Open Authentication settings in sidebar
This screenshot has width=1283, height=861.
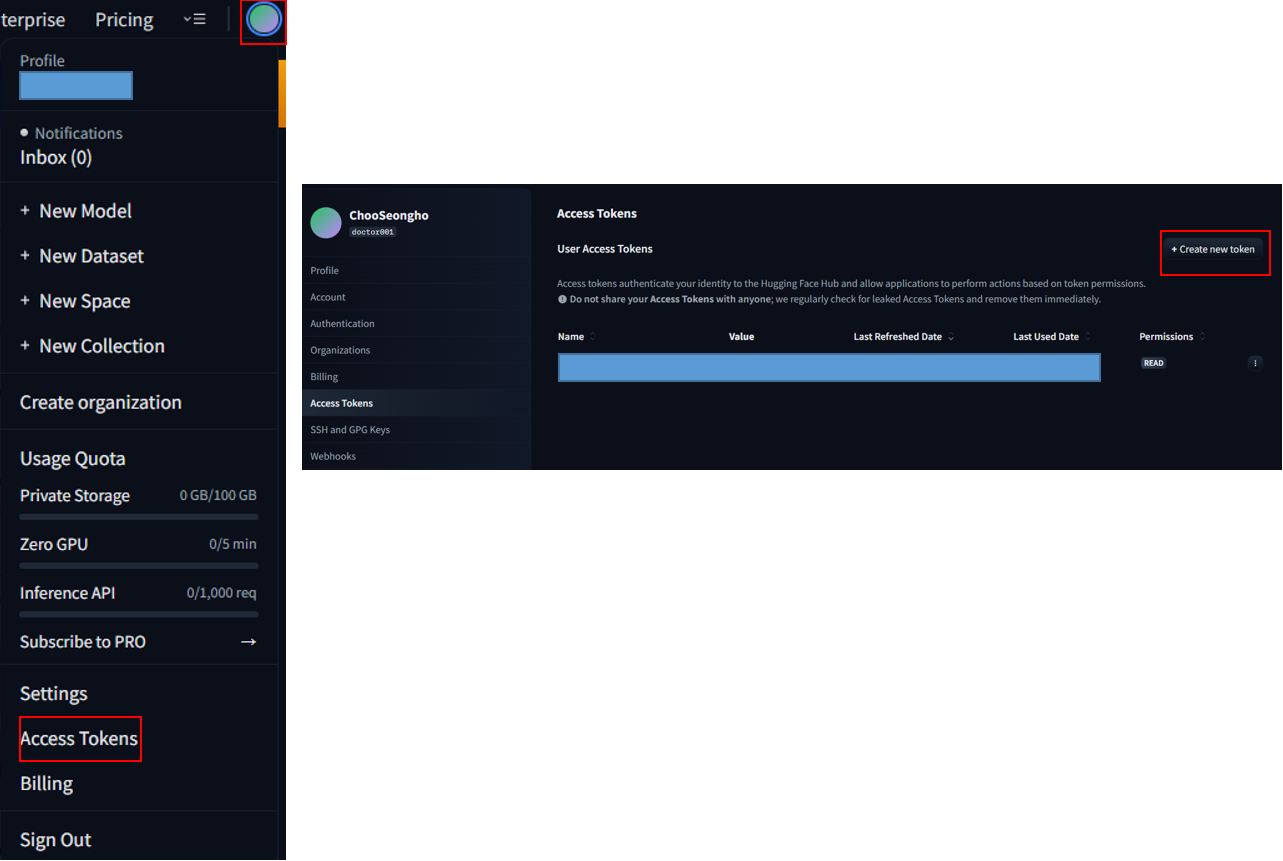[343, 324]
